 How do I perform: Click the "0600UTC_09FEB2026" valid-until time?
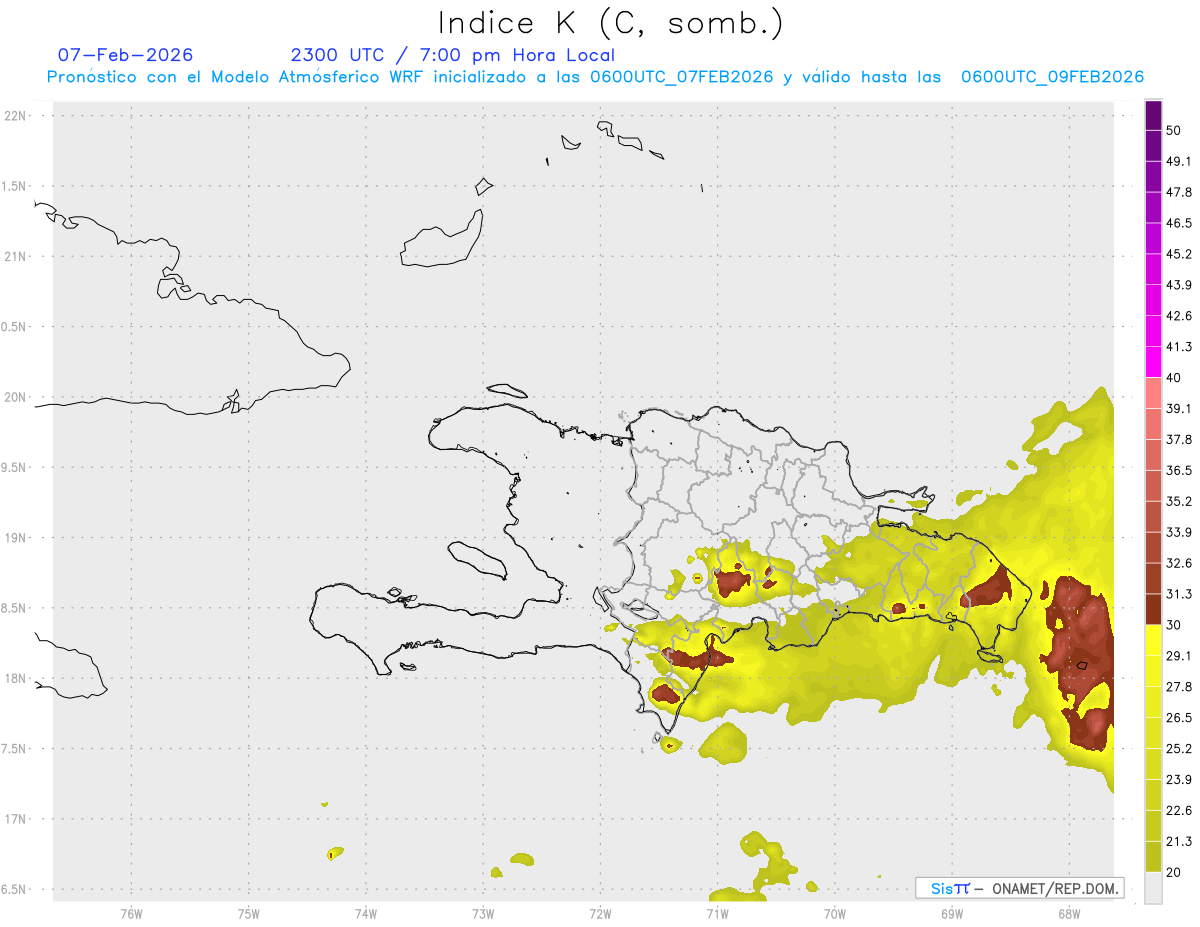click(1052, 77)
